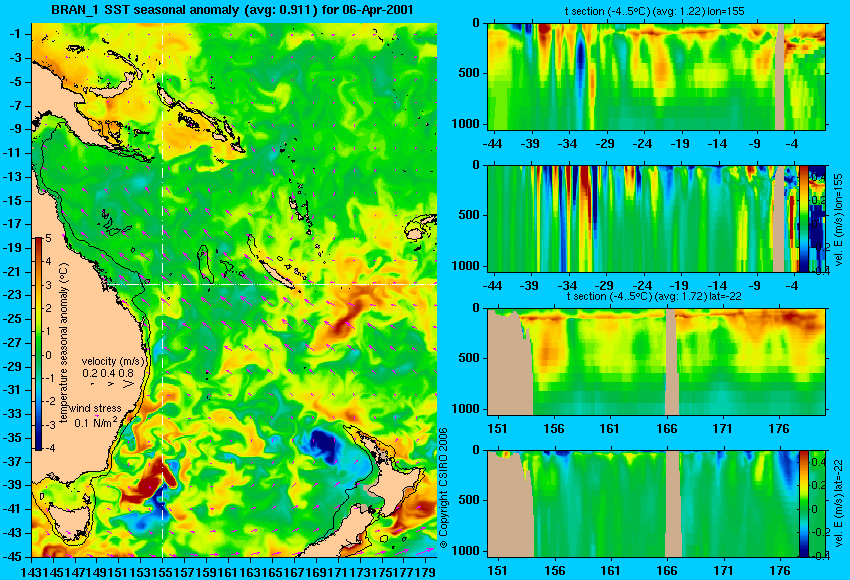Open the temperature section plot for lon=155
This screenshot has width=850, height=580.
pos(656,76)
